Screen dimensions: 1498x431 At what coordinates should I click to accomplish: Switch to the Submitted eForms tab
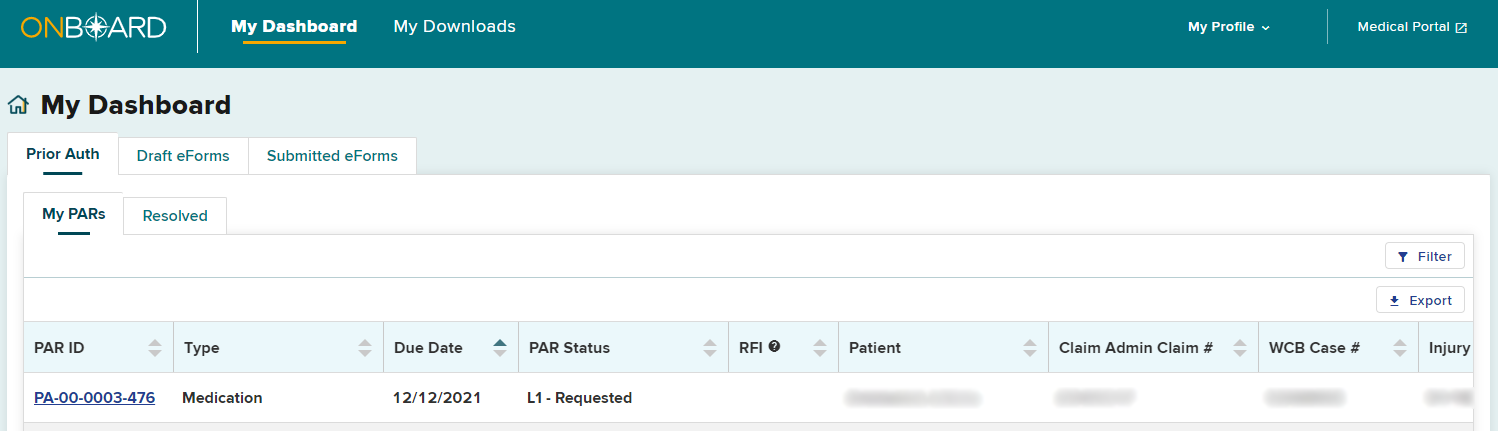point(332,156)
